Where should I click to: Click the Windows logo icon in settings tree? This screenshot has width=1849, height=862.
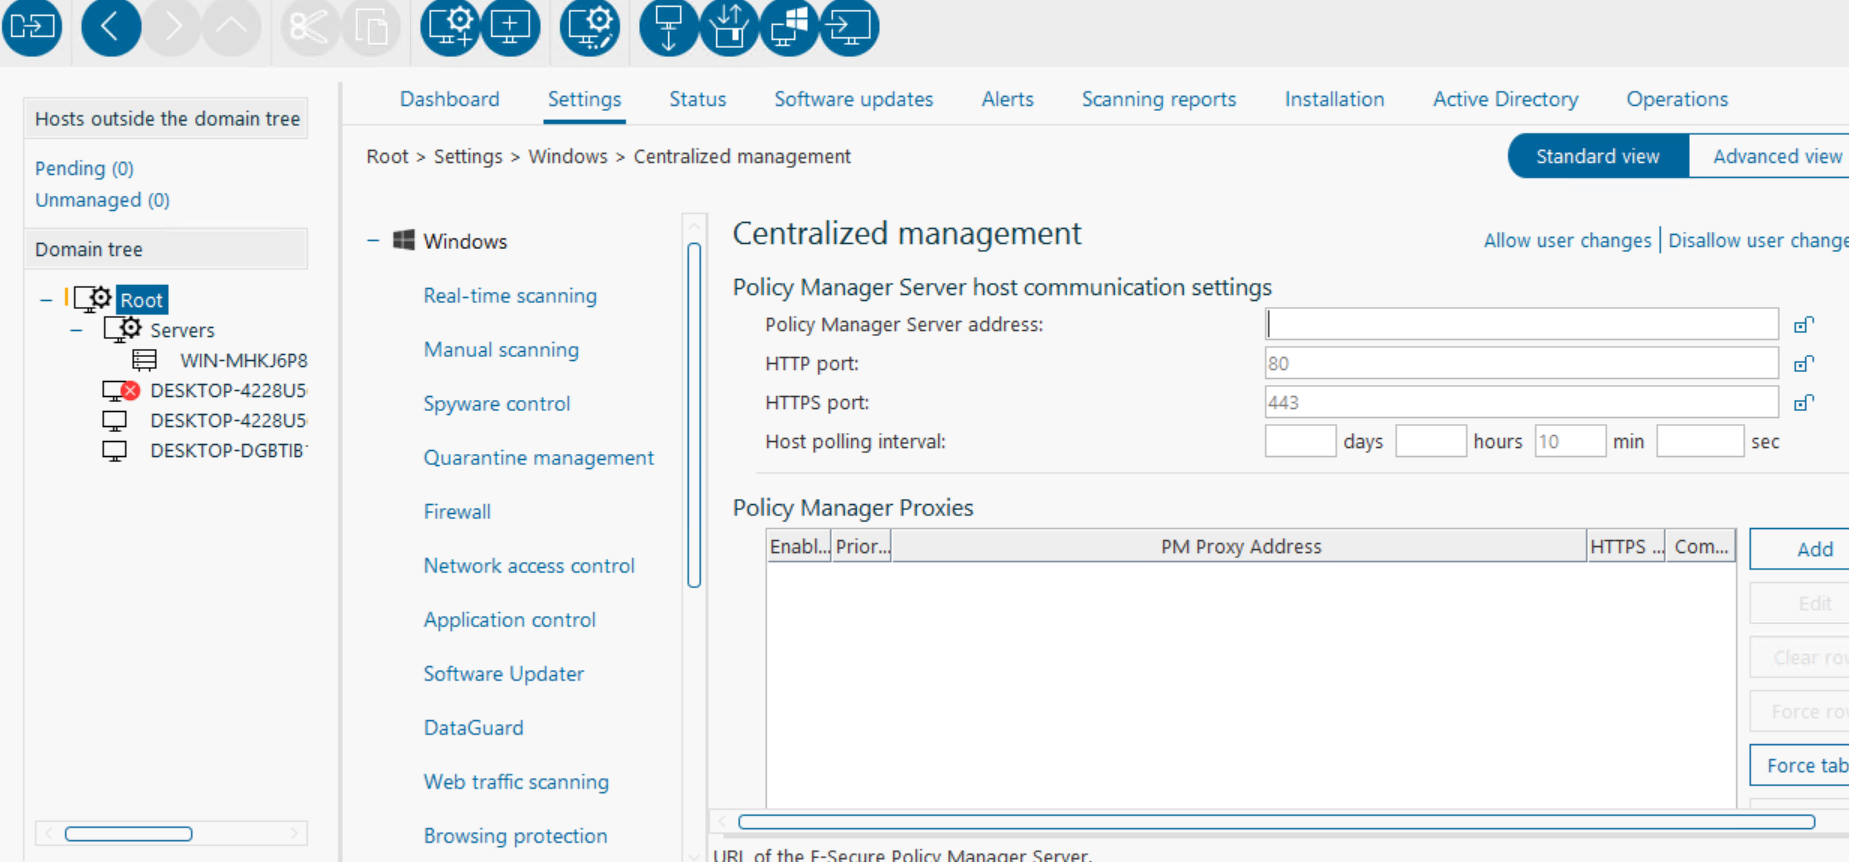tap(404, 240)
